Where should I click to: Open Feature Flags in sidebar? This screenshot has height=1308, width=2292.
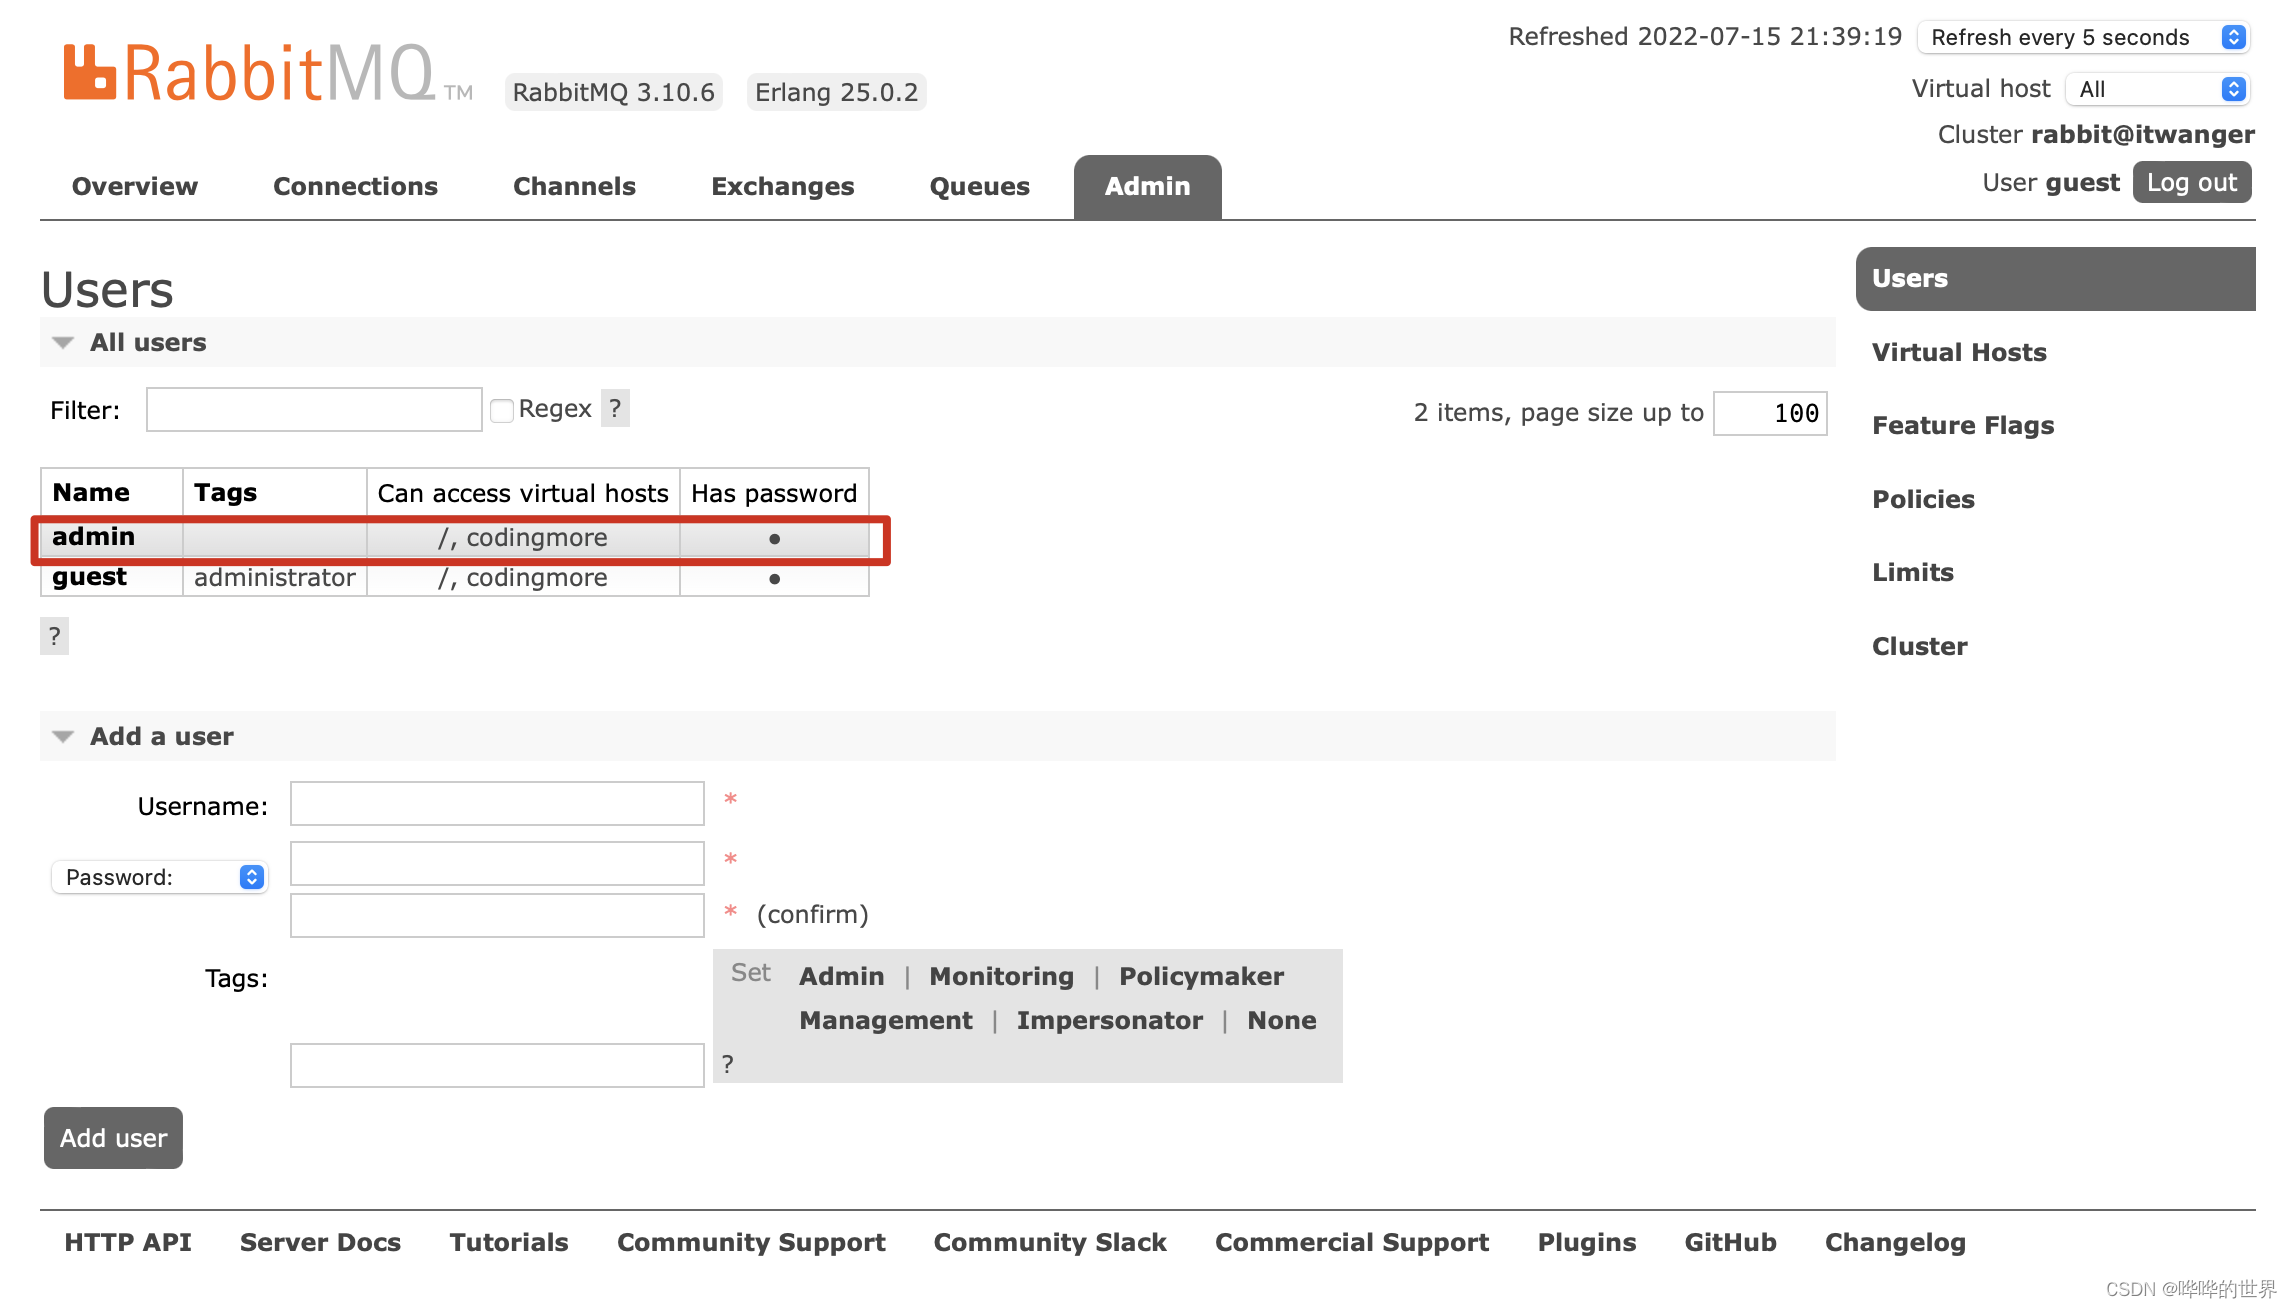1962,426
